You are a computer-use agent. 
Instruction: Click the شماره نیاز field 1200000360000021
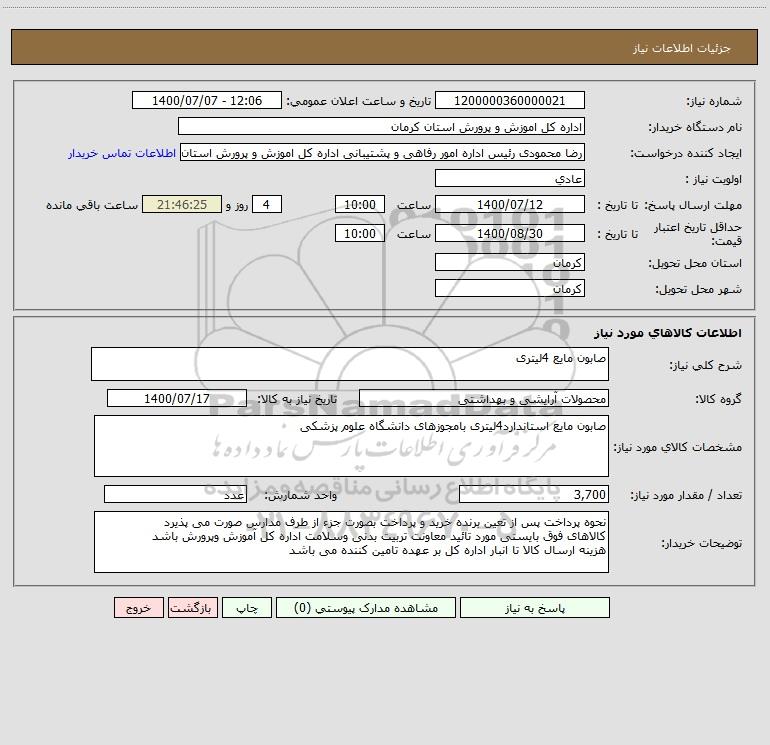point(510,101)
